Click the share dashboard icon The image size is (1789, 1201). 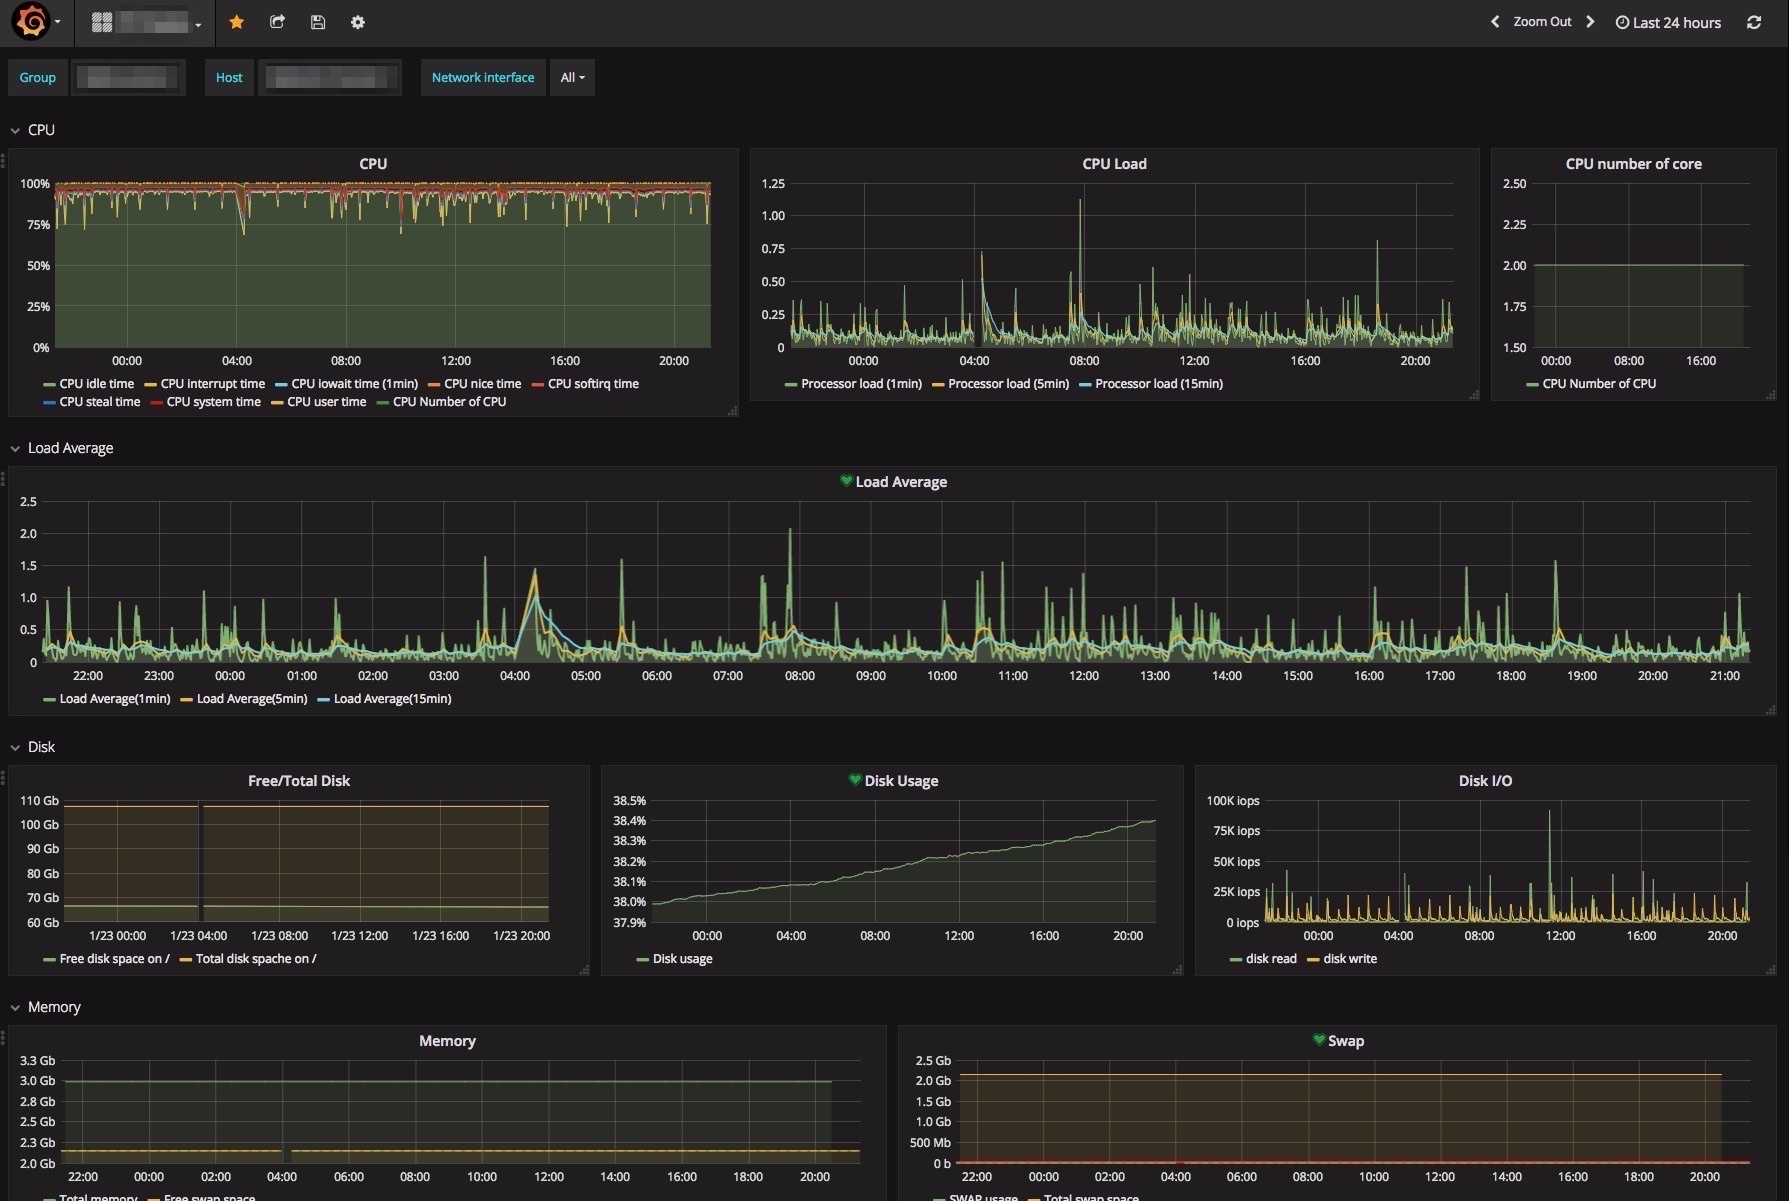pos(277,22)
